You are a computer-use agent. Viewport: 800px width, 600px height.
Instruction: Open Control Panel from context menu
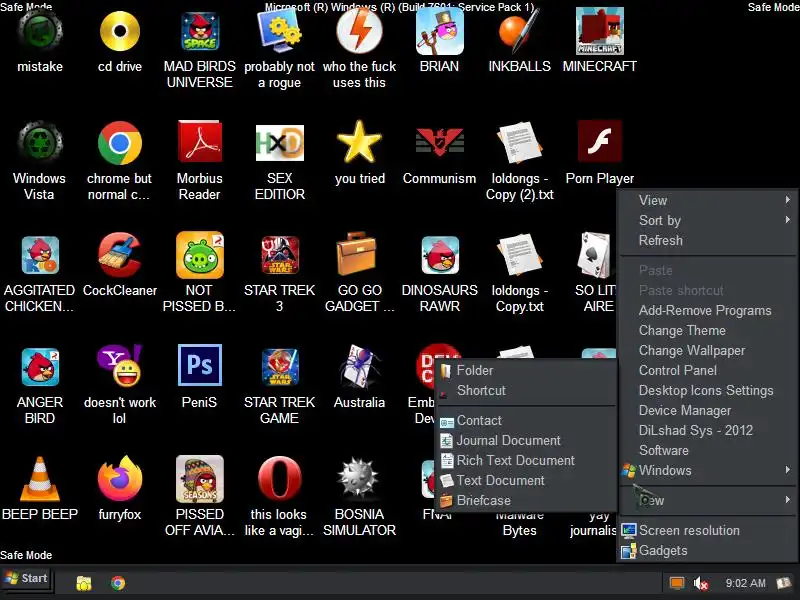click(707, 370)
